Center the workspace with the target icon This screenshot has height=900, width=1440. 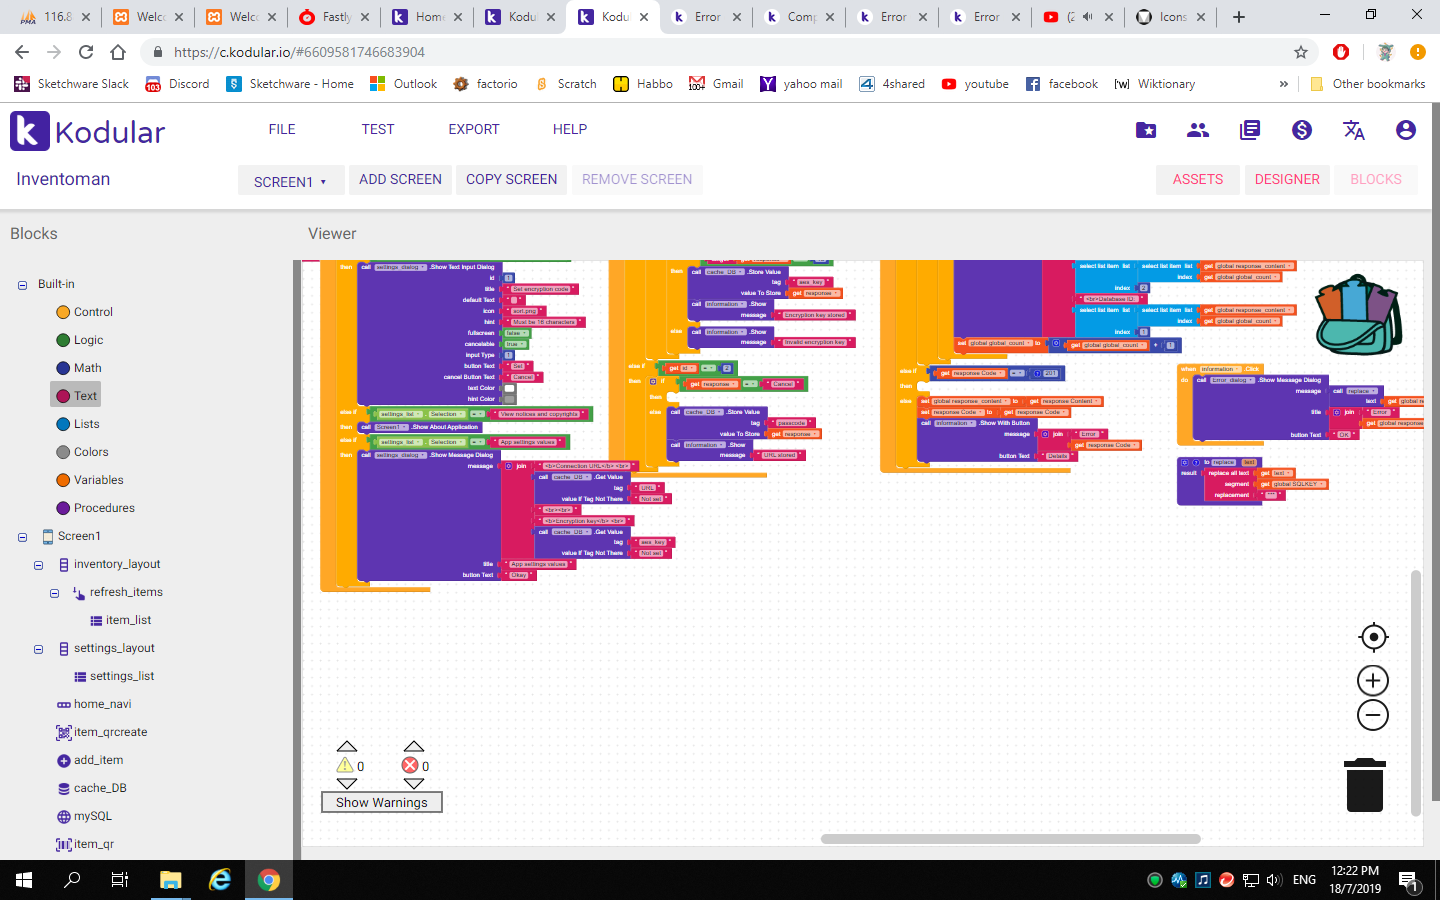[x=1374, y=637]
